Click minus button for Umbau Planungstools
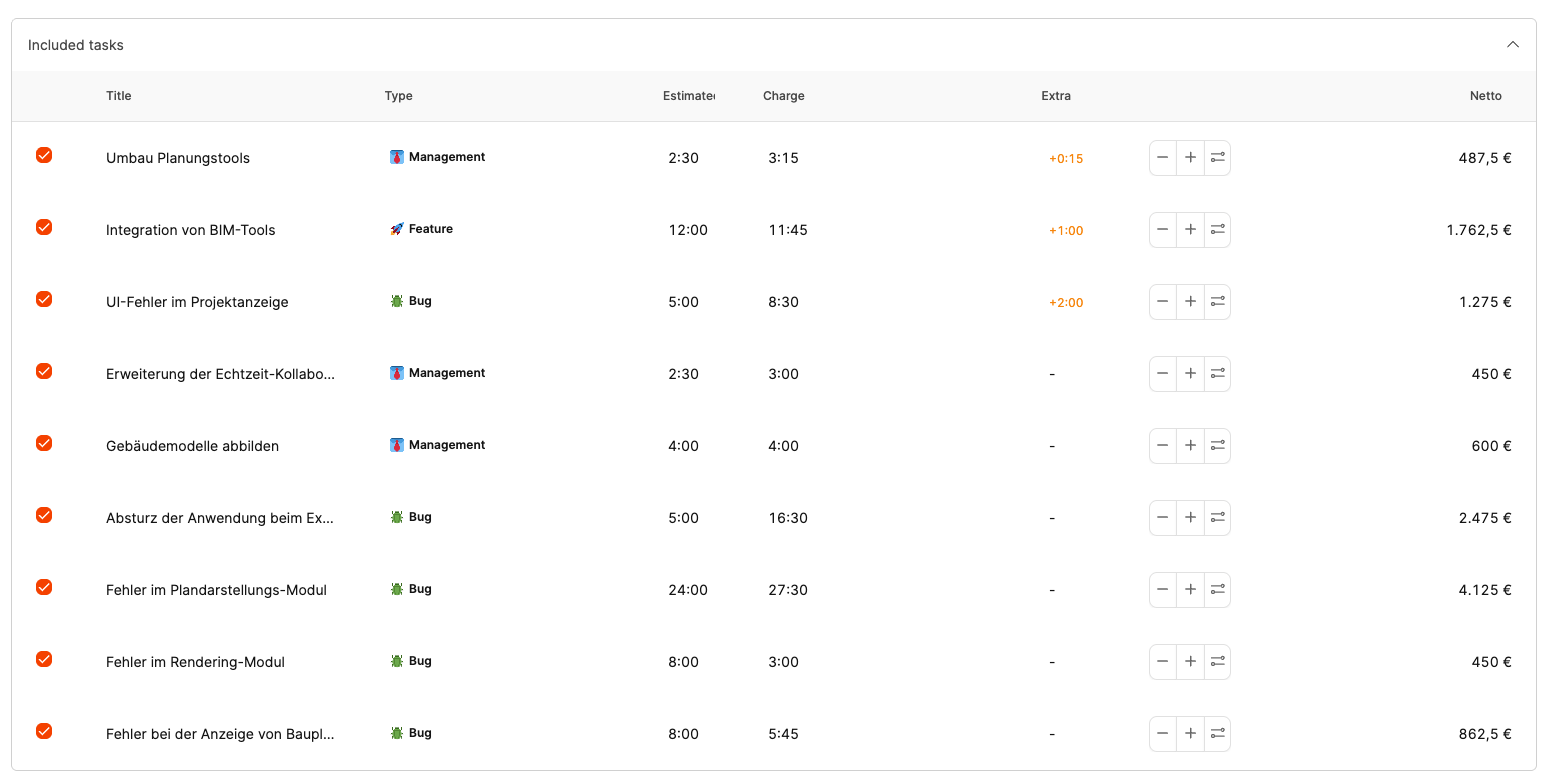 (x=1162, y=158)
